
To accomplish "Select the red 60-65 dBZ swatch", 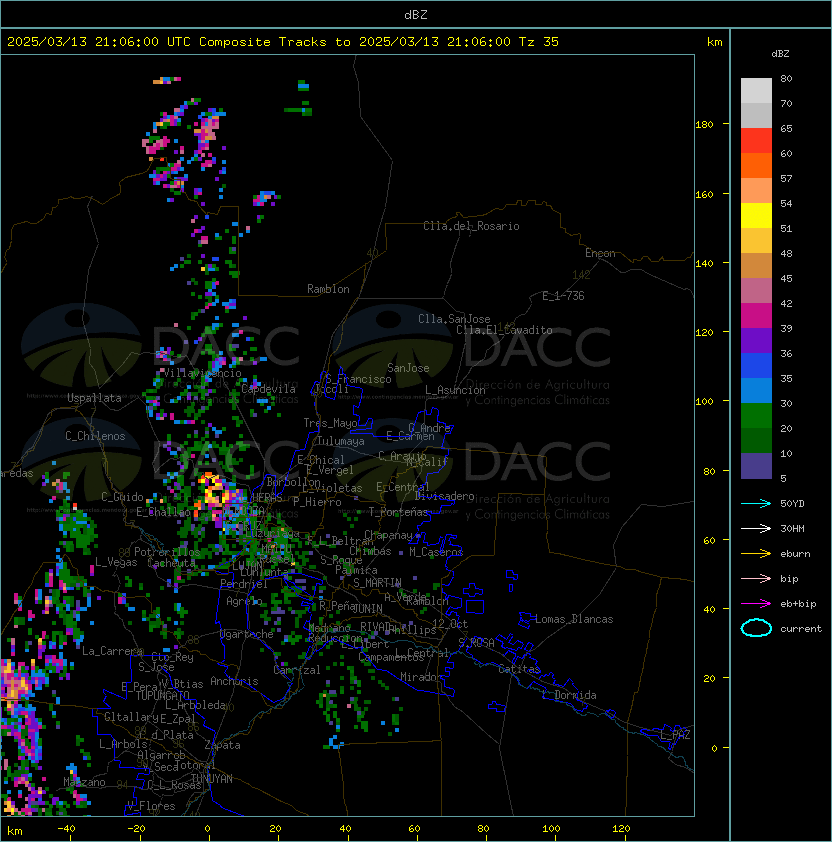I will pos(756,141).
